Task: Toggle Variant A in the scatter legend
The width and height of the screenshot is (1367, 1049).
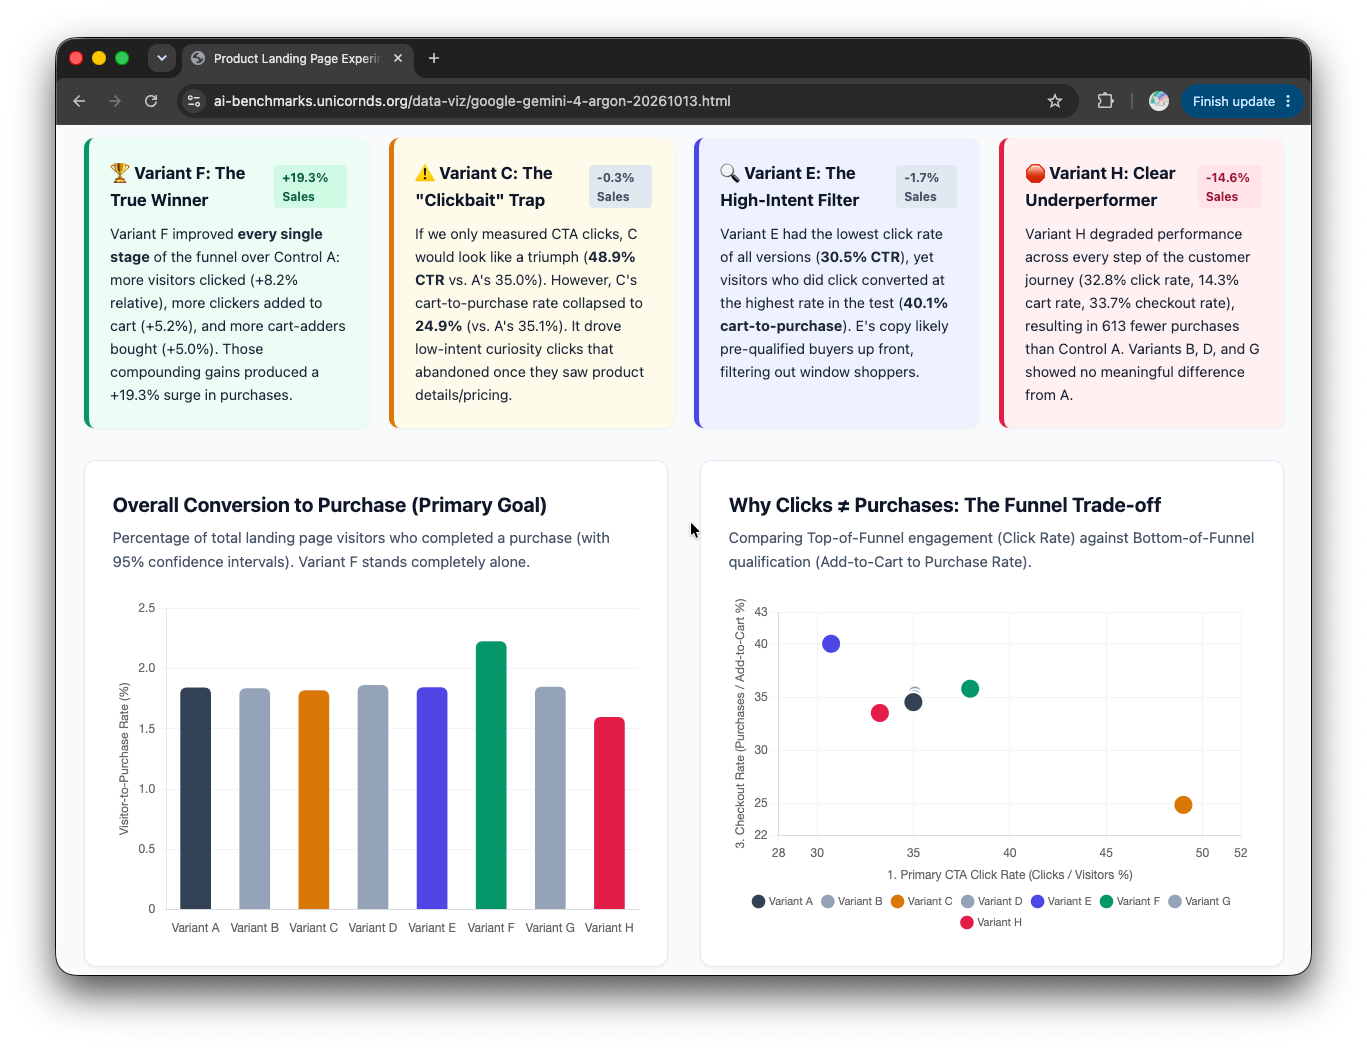Action: pyautogui.click(x=782, y=901)
